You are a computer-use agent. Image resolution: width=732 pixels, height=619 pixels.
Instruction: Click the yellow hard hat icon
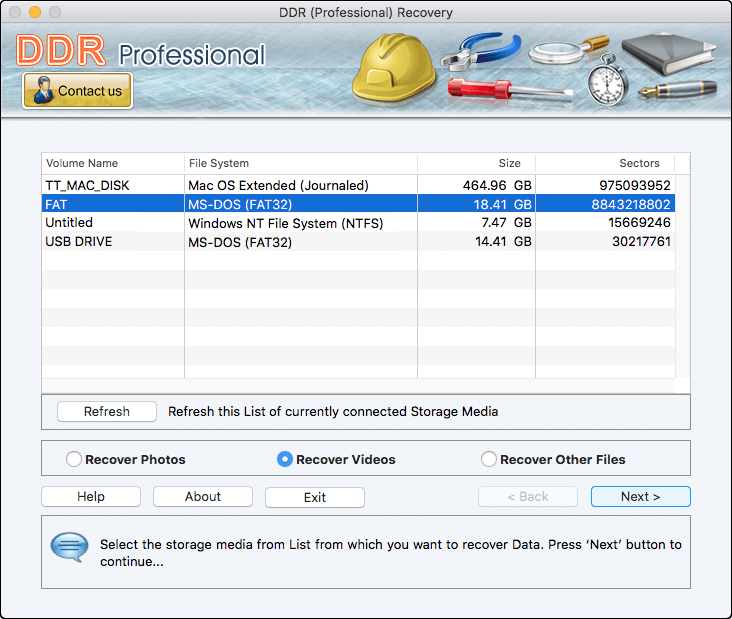point(394,67)
